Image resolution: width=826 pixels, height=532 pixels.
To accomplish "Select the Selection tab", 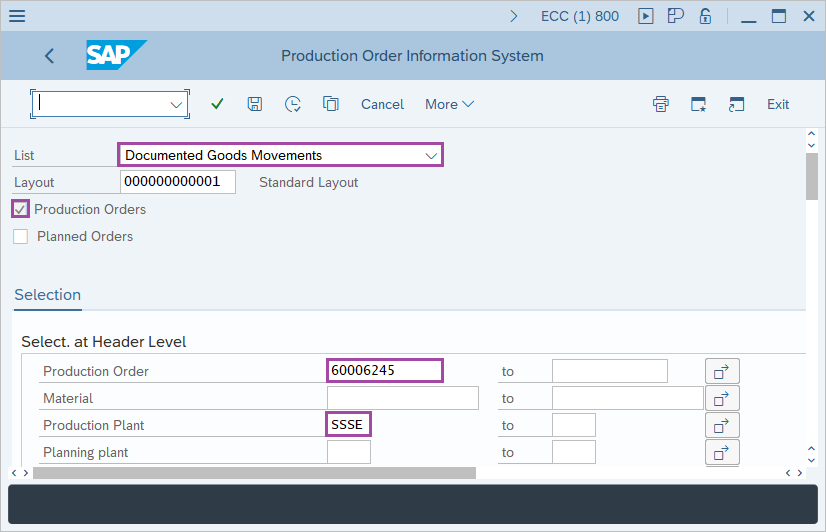I will (48, 294).
